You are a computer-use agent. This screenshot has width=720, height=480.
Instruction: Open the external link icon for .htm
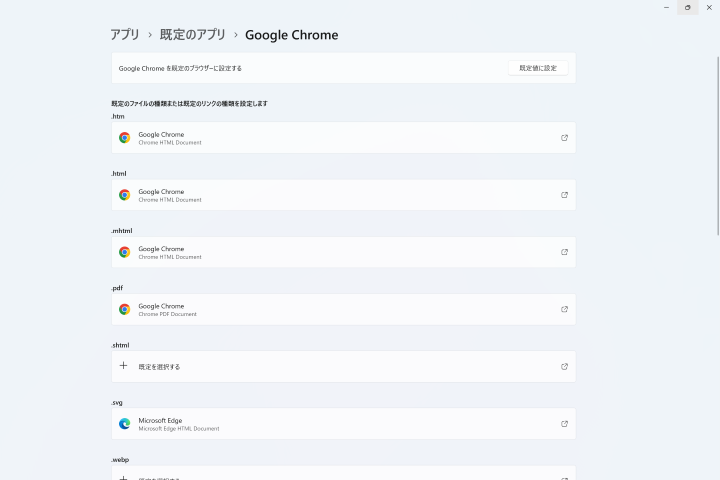click(564, 138)
